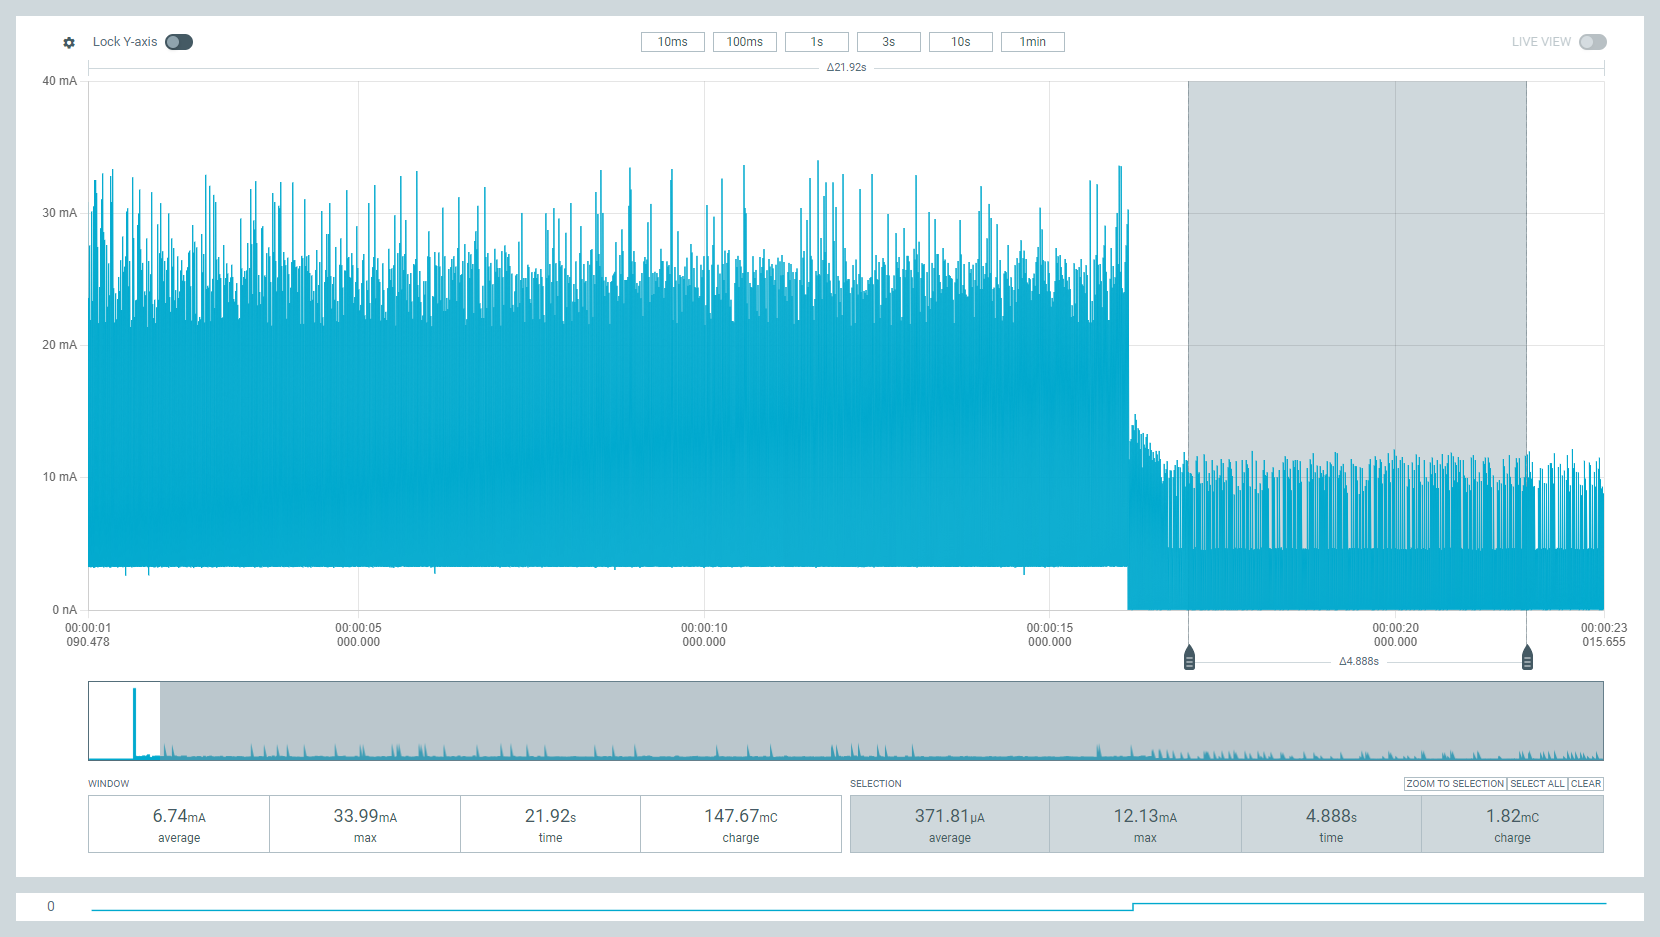Select the 100ms time window button
1660x937 pixels.
tap(744, 42)
